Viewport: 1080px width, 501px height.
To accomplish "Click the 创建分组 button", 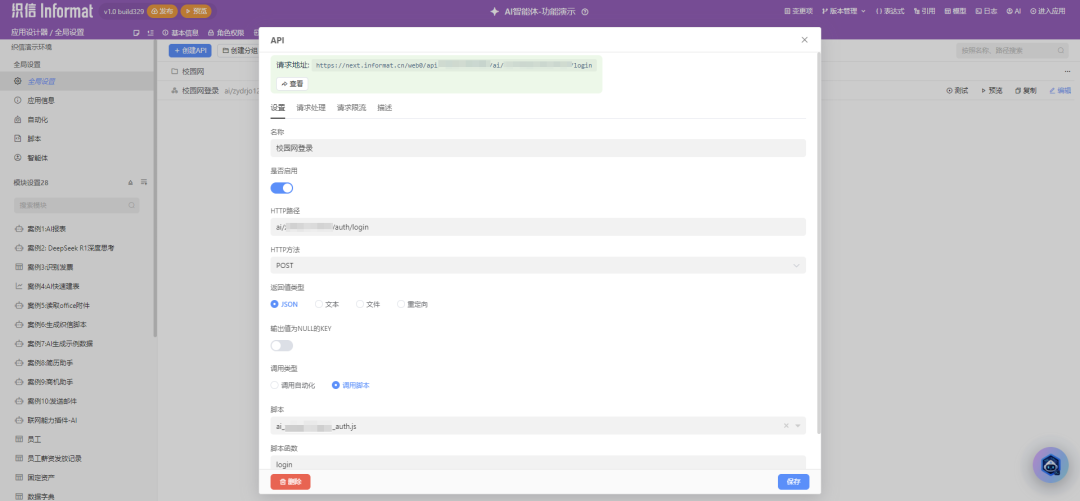I will [238, 51].
